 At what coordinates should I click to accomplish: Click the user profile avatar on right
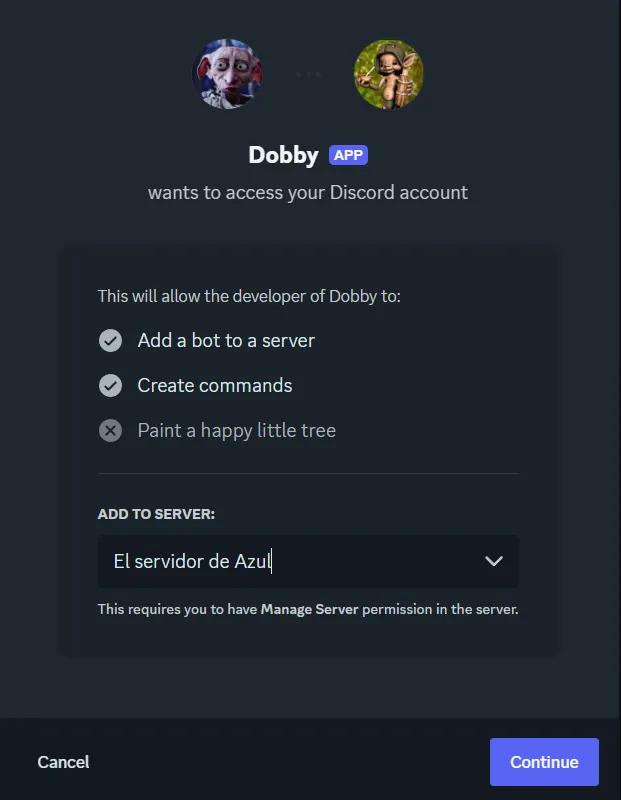(388, 74)
